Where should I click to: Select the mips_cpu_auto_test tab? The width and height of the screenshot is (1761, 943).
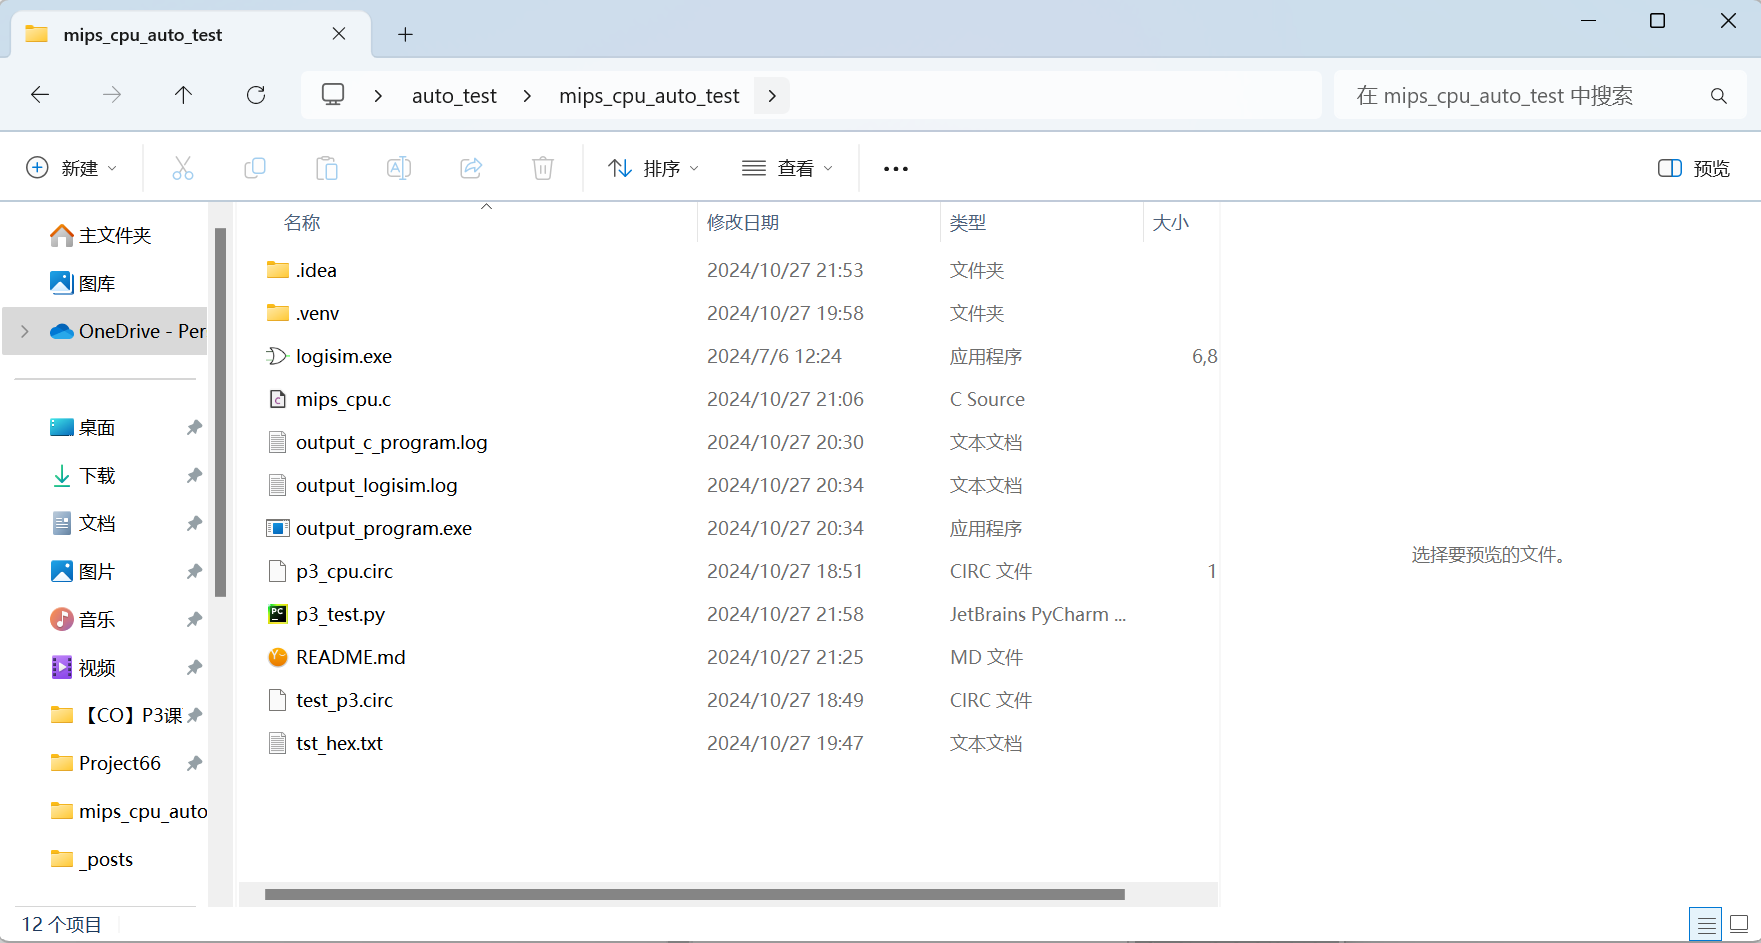(x=143, y=34)
